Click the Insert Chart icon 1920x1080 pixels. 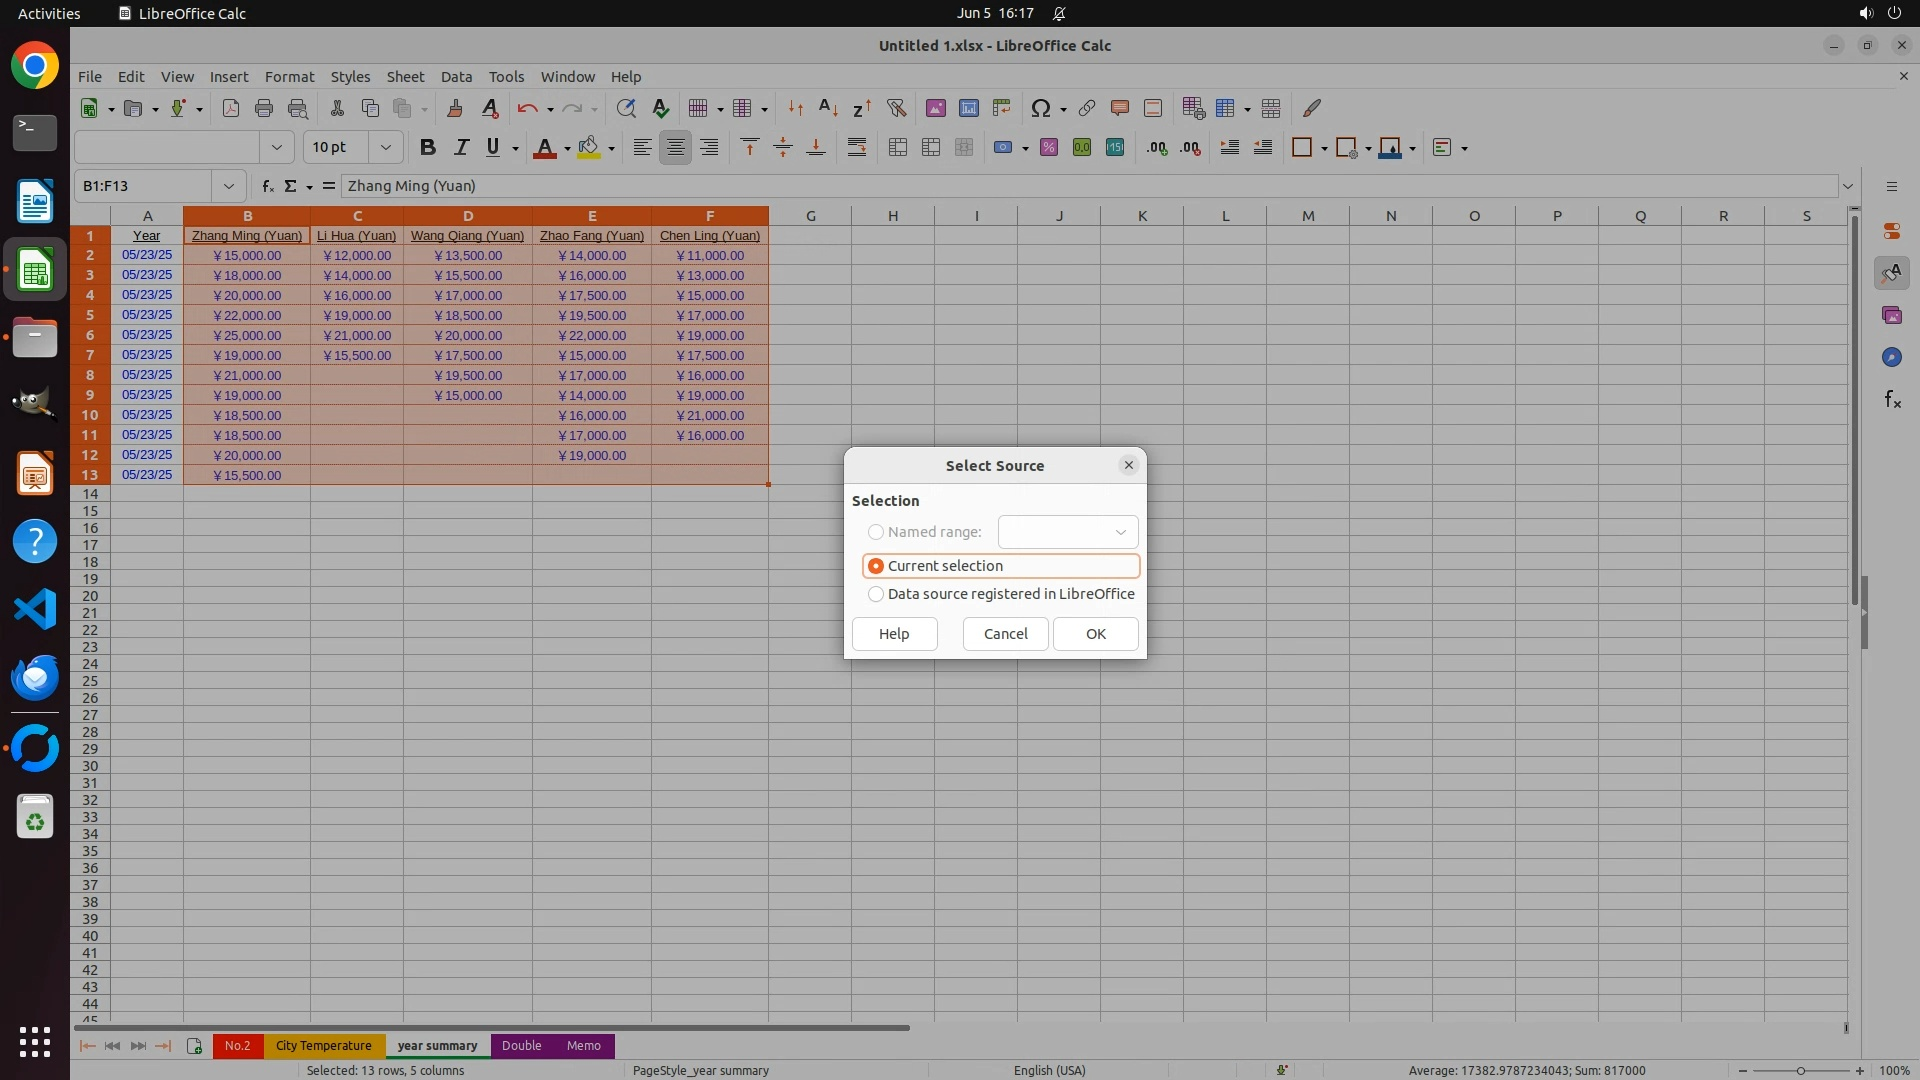(968, 108)
